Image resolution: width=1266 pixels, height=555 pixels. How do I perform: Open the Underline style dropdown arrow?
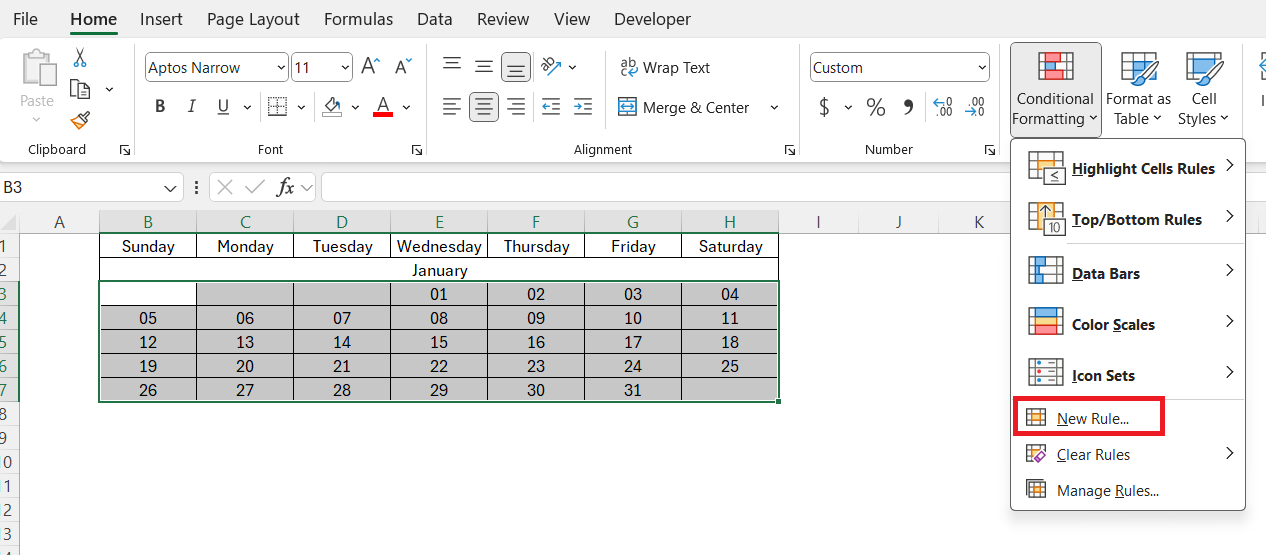coord(246,107)
